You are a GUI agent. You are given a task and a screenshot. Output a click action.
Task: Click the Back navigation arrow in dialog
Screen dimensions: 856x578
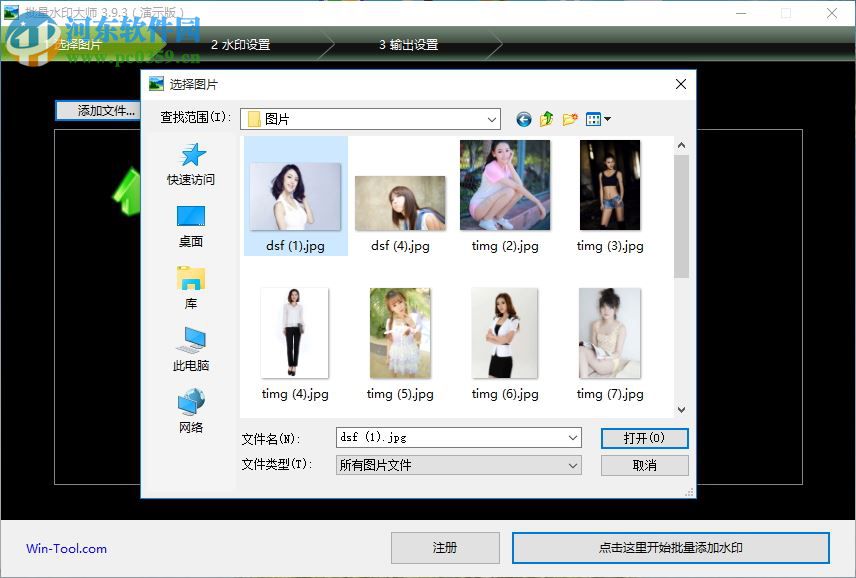523,119
